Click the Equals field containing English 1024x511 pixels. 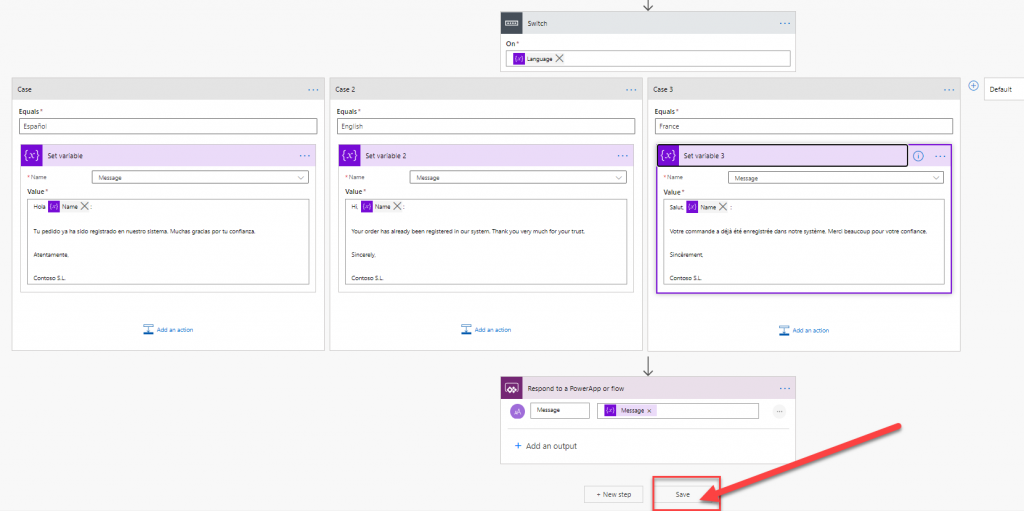(x=485, y=127)
